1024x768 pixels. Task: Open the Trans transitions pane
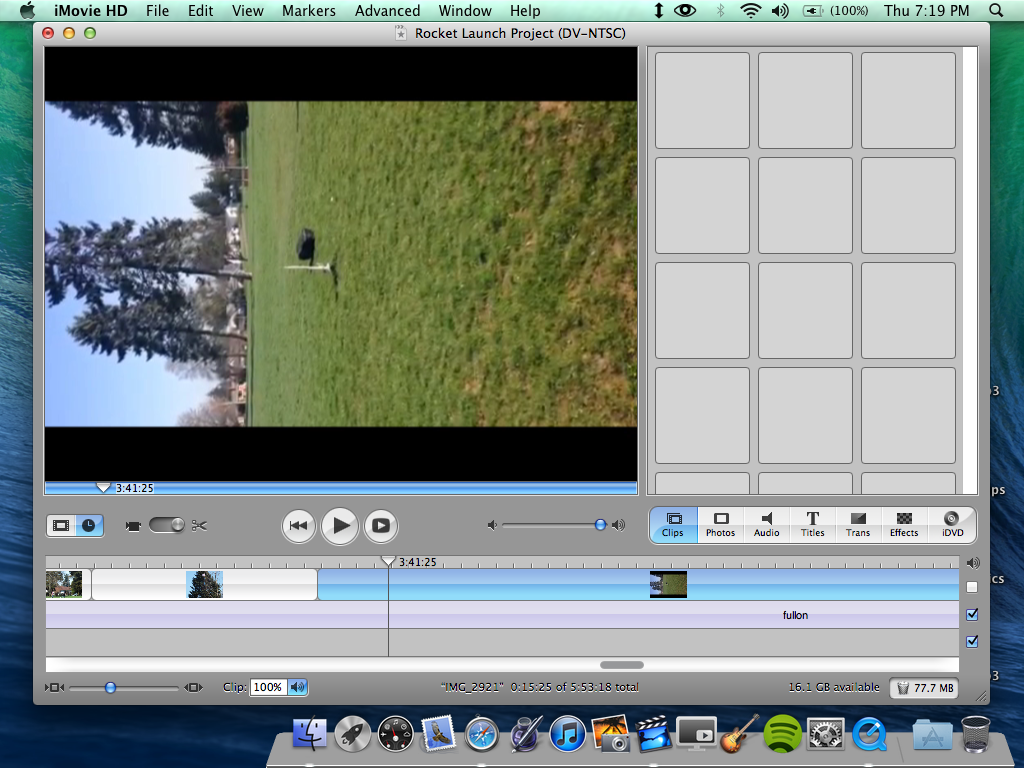point(857,525)
